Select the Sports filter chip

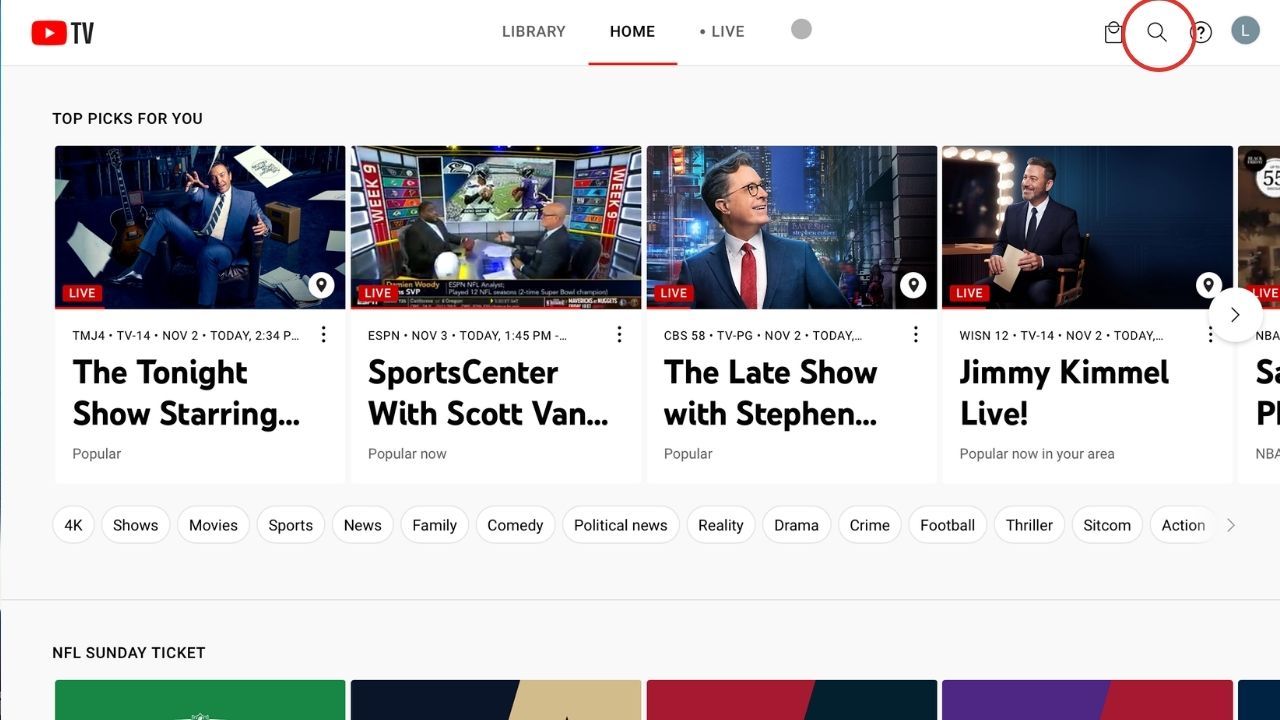(x=290, y=524)
